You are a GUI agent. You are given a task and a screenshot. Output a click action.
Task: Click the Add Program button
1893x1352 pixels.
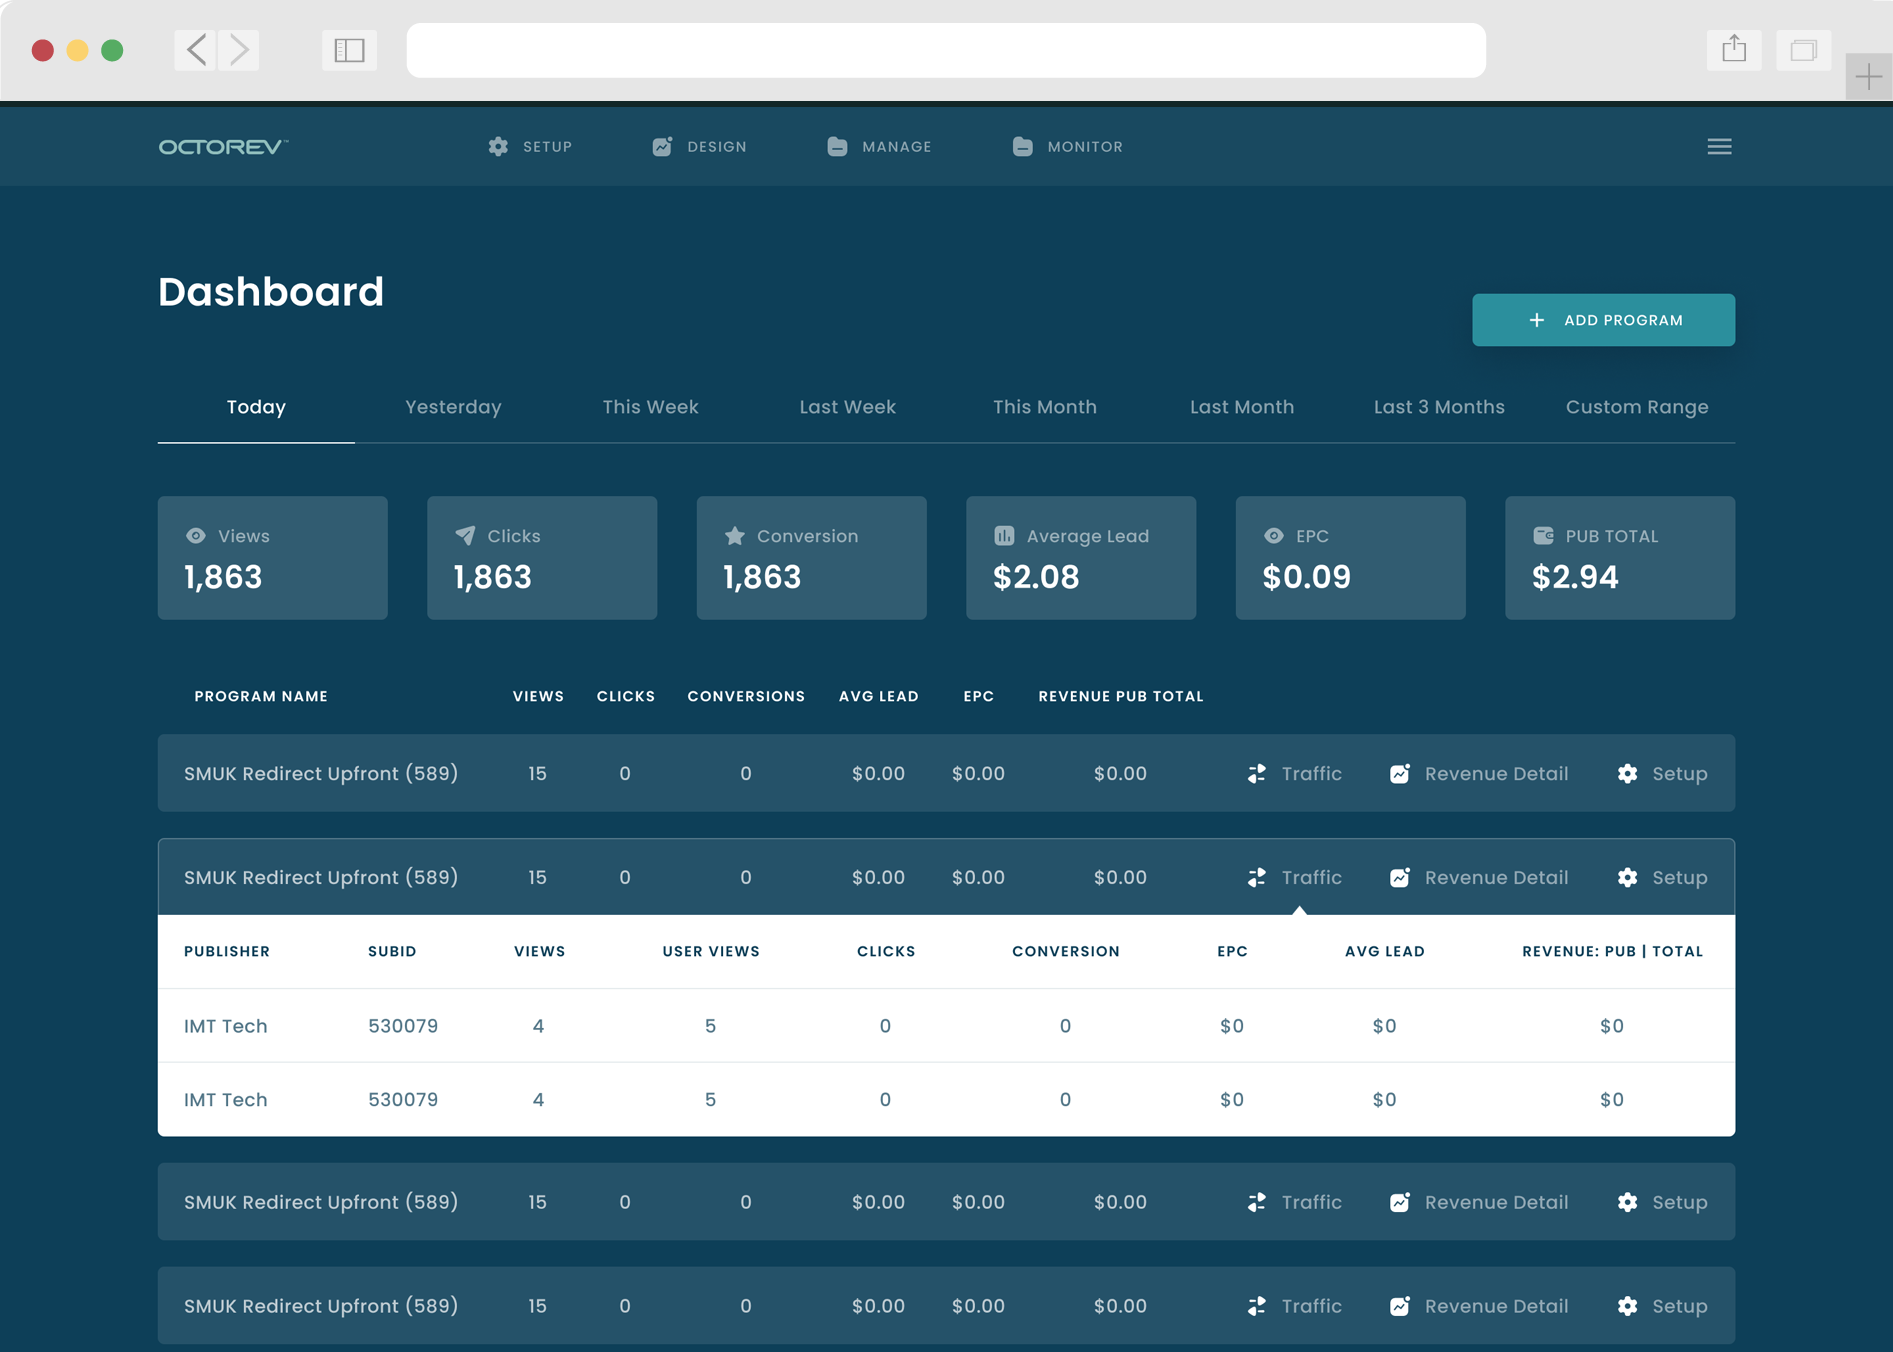point(1603,320)
